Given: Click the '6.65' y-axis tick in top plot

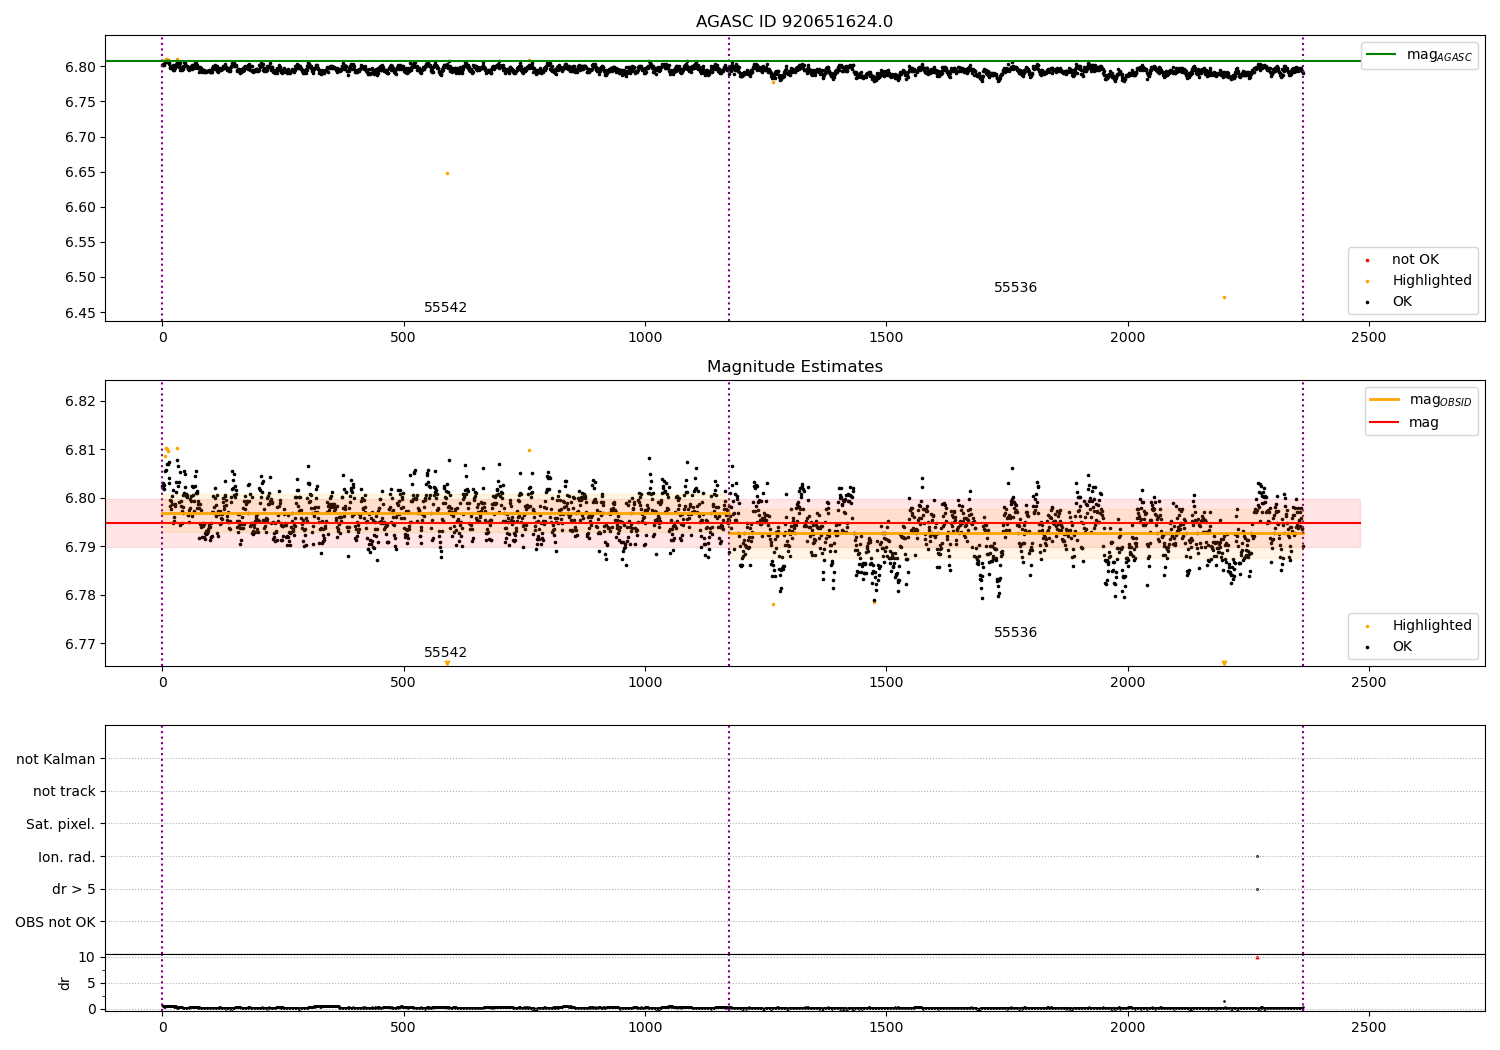Looking at the screenshot, I should (x=80, y=173).
